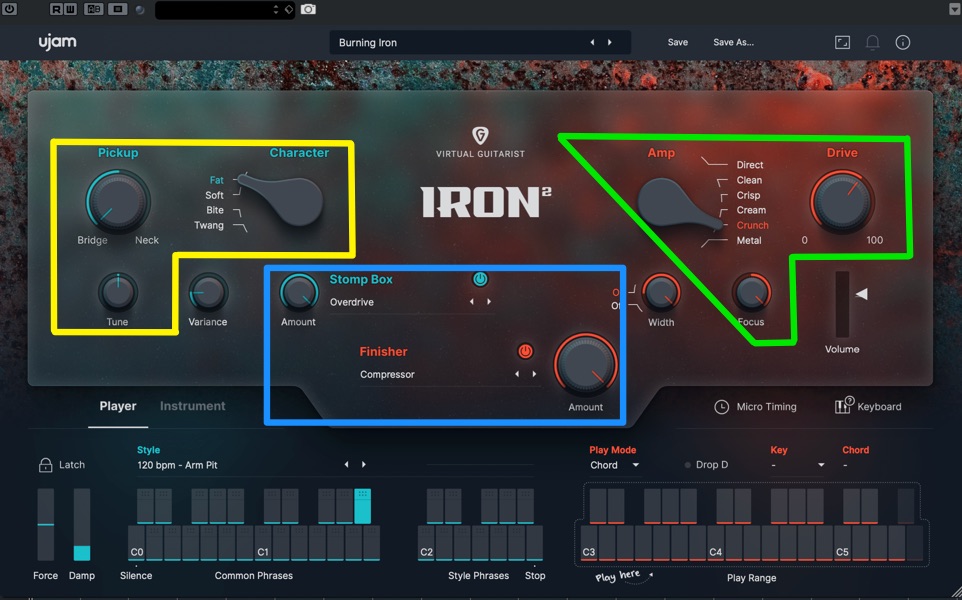Click the Pickup Bridge/Neck knob
The image size is (962, 600).
click(118, 202)
